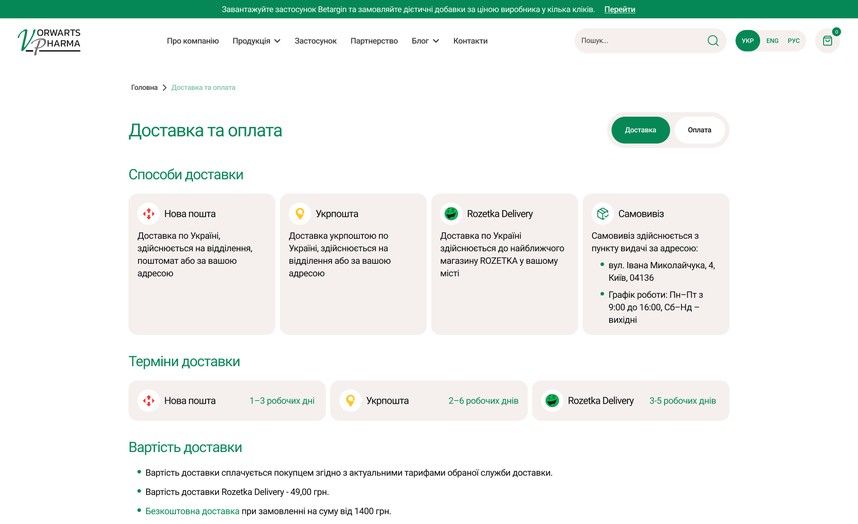Click the 1–3 робочих дні text
The width and height of the screenshot is (858, 524).
(x=282, y=401)
